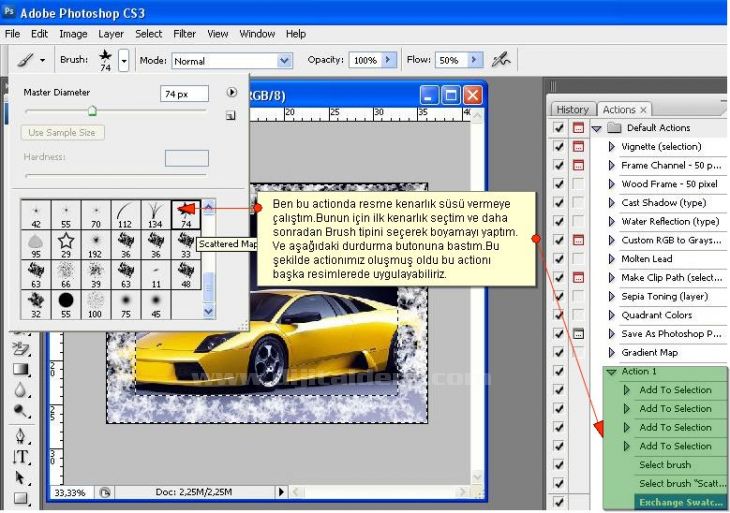Viewport: 730px width, 513px height.
Task: Select the grass brush preset 134
Action: [x=155, y=215]
